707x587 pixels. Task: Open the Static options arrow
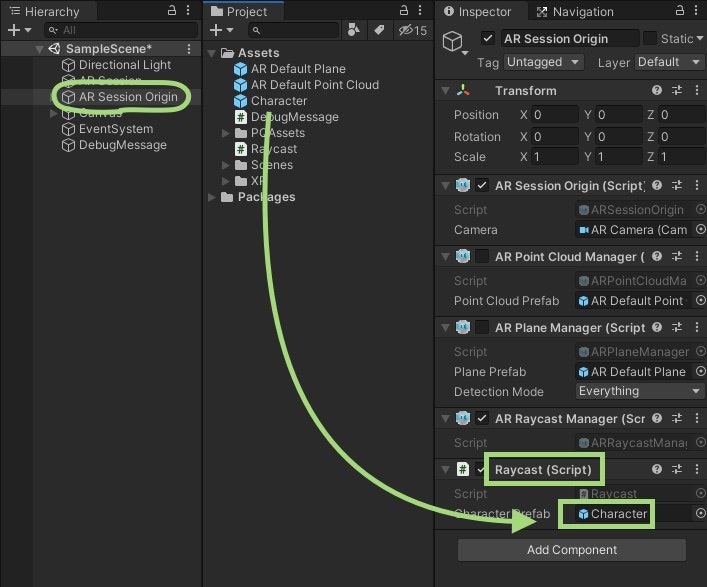pyautogui.click(x=700, y=38)
